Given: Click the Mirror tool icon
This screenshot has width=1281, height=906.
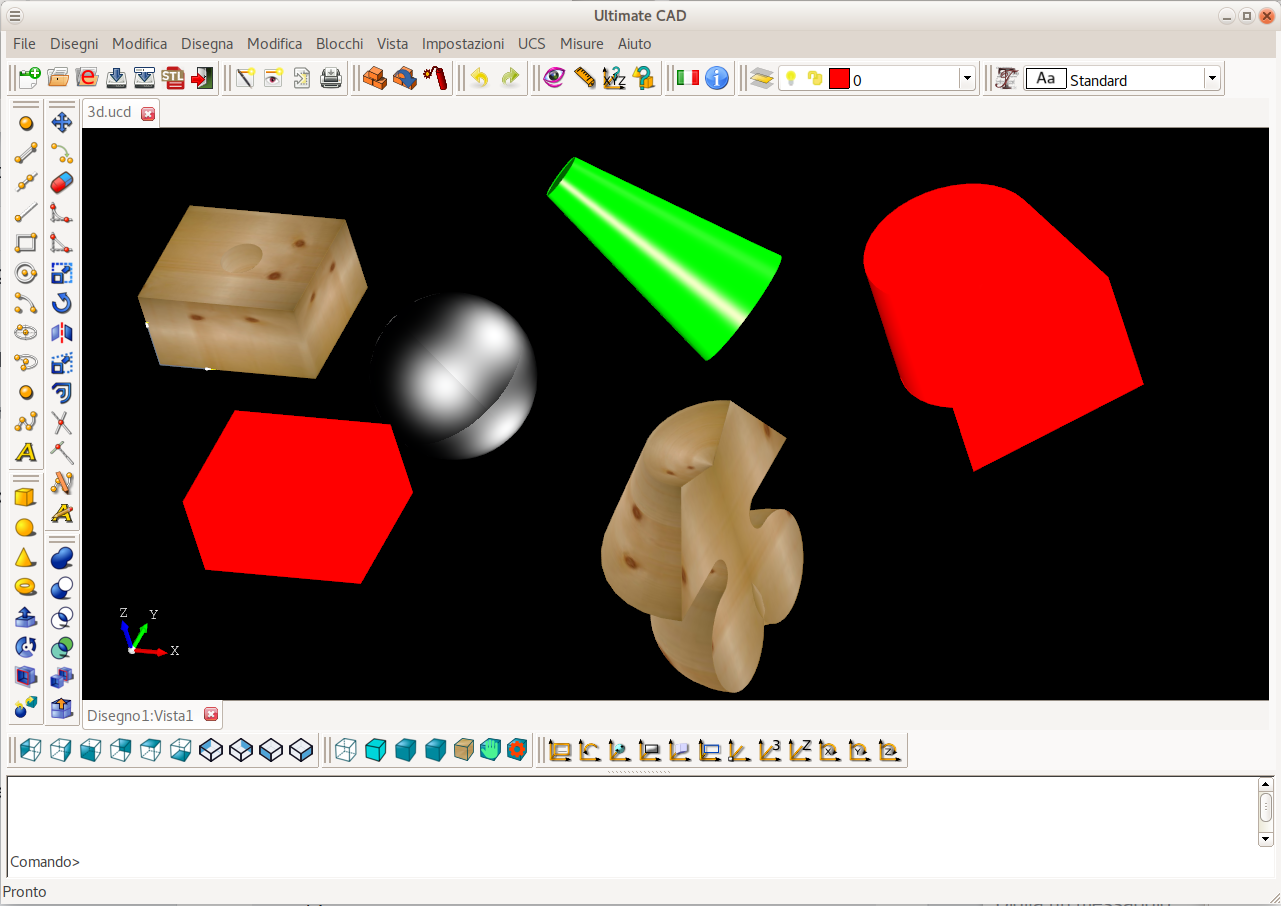Looking at the screenshot, I should (x=62, y=332).
